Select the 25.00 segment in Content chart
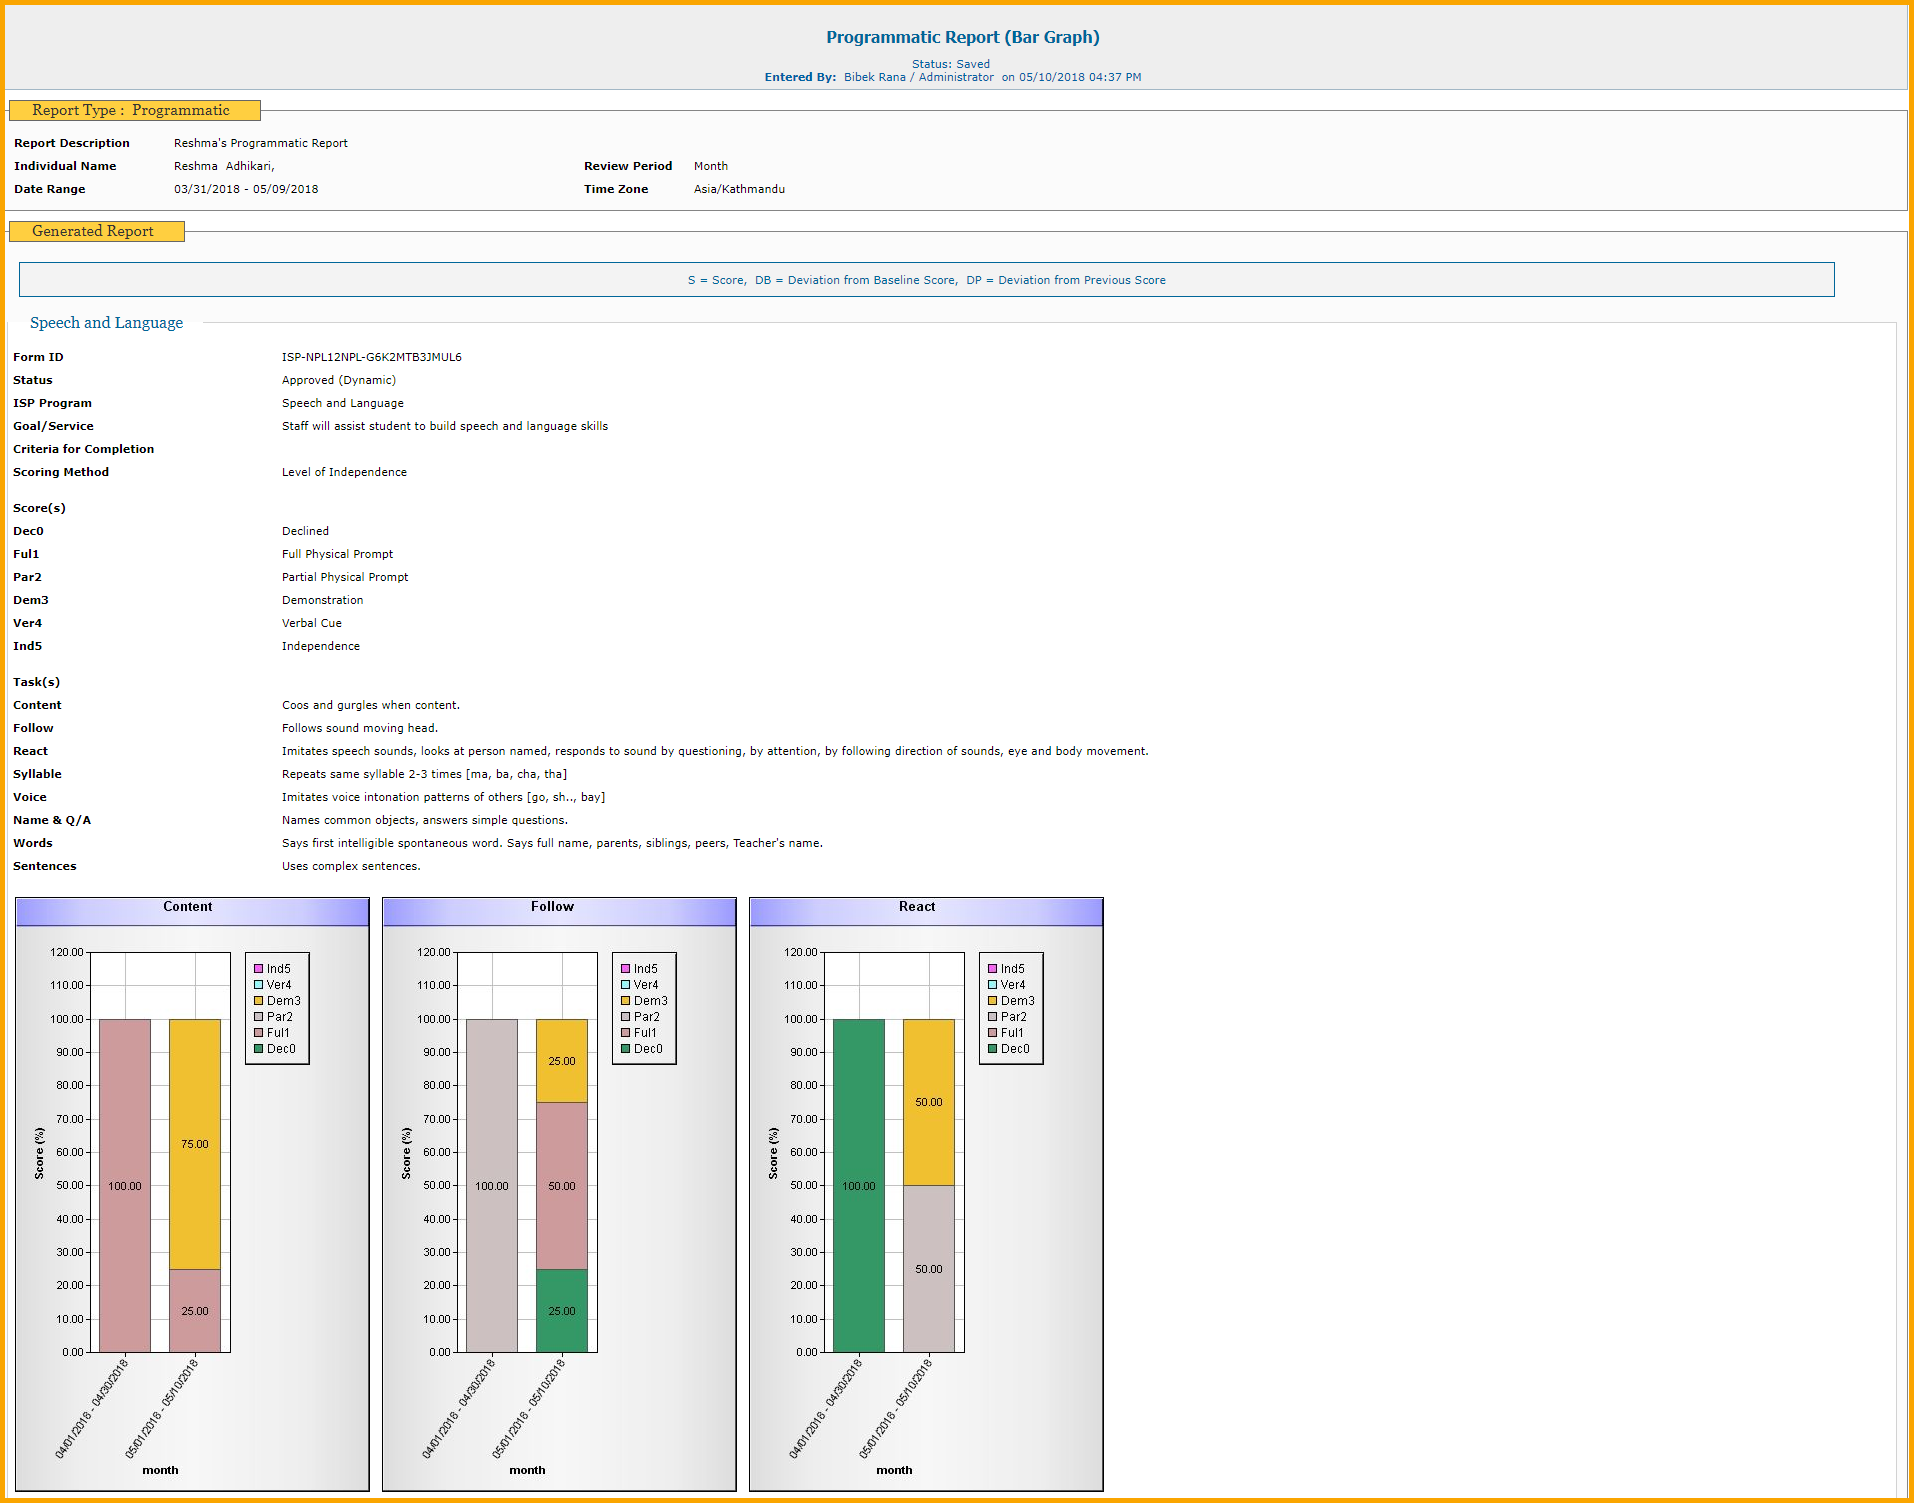 click(x=195, y=1311)
